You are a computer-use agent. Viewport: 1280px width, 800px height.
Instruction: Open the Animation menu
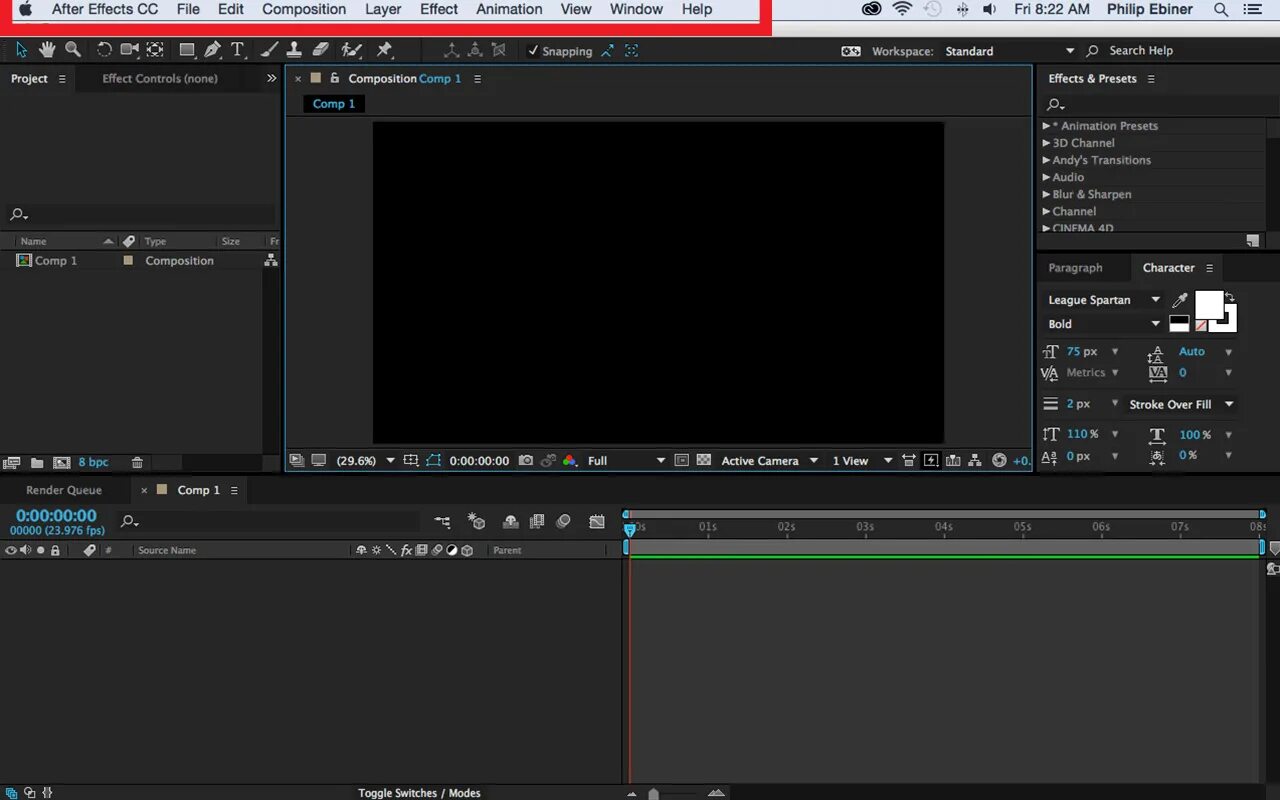(x=509, y=9)
